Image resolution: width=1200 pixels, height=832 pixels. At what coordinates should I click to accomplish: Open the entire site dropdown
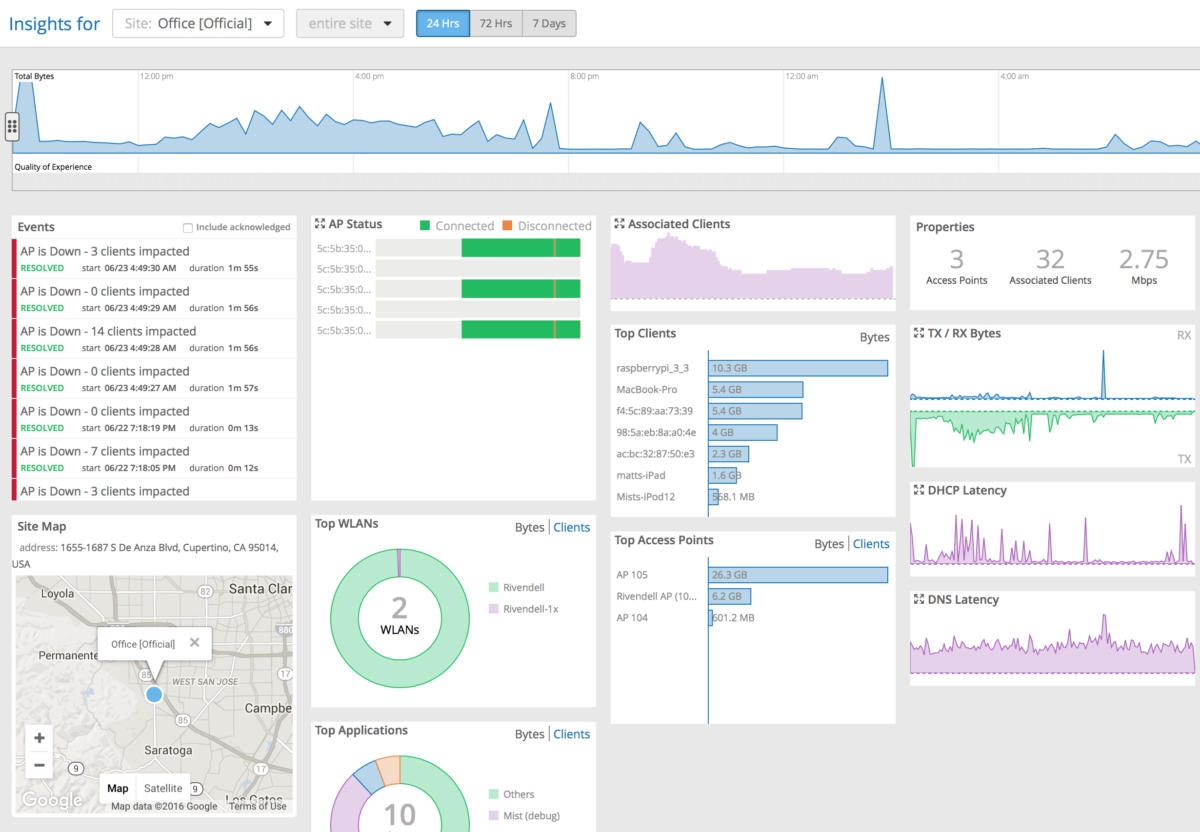pyautogui.click(x=350, y=23)
